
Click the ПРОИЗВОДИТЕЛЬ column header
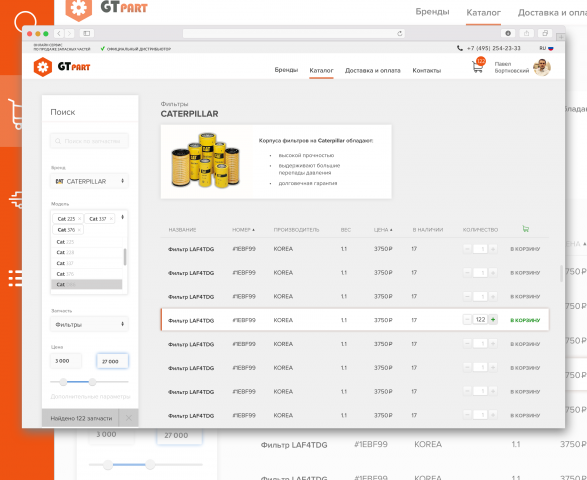[x=296, y=230]
